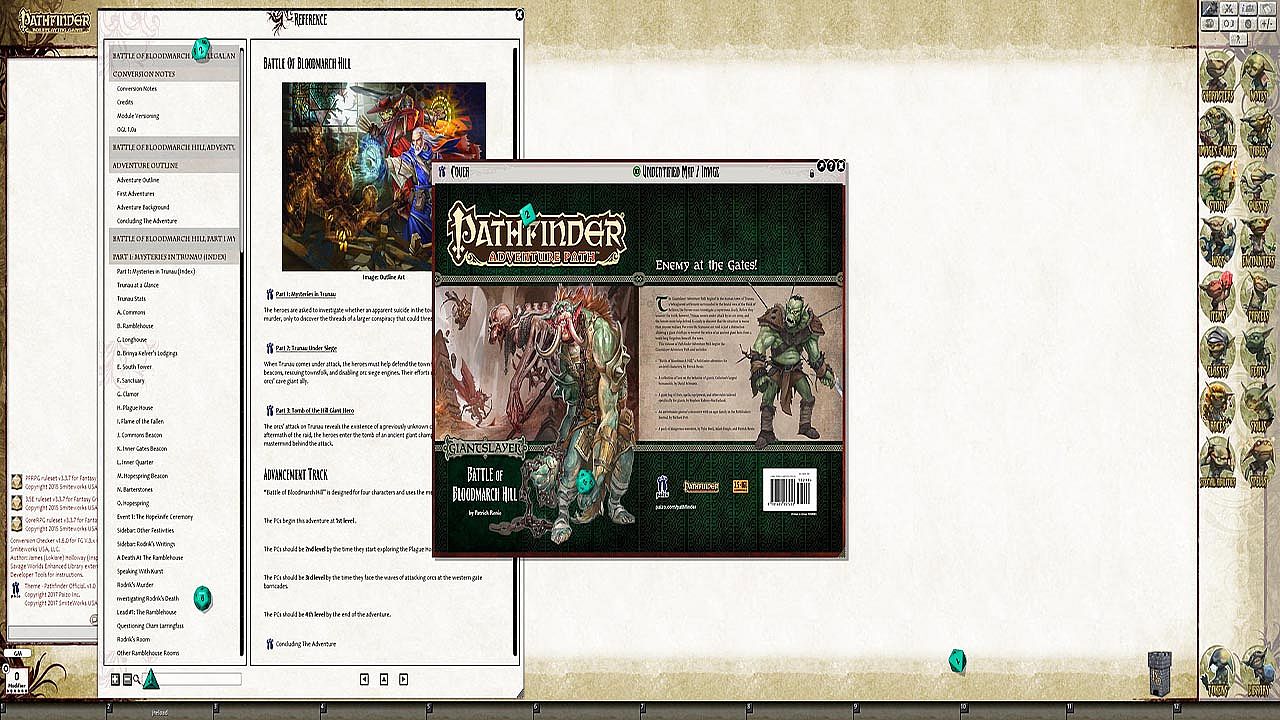The height and width of the screenshot is (720, 1280).
Task: Click link icon for Concluding The Adventure
Action: [269, 644]
